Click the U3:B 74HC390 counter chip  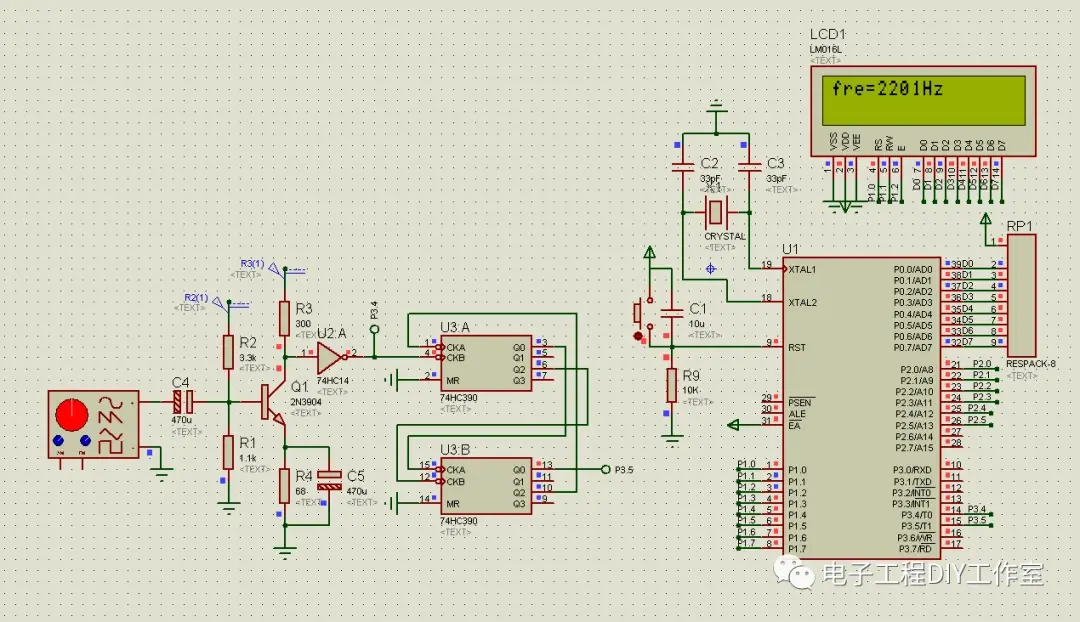click(x=486, y=486)
